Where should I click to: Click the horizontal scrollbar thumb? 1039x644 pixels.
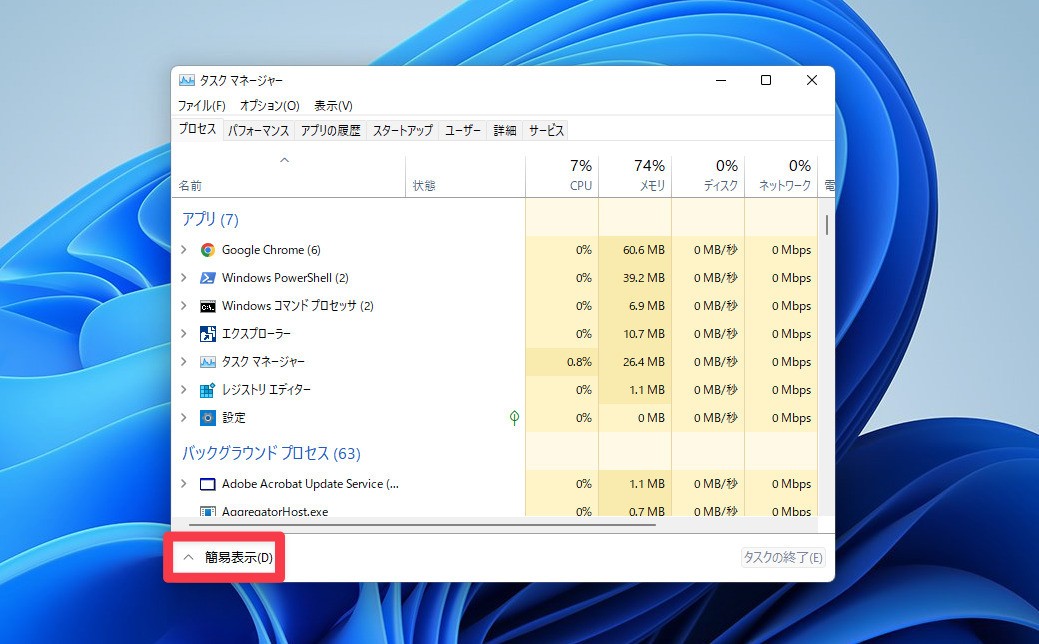click(x=422, y=524)
